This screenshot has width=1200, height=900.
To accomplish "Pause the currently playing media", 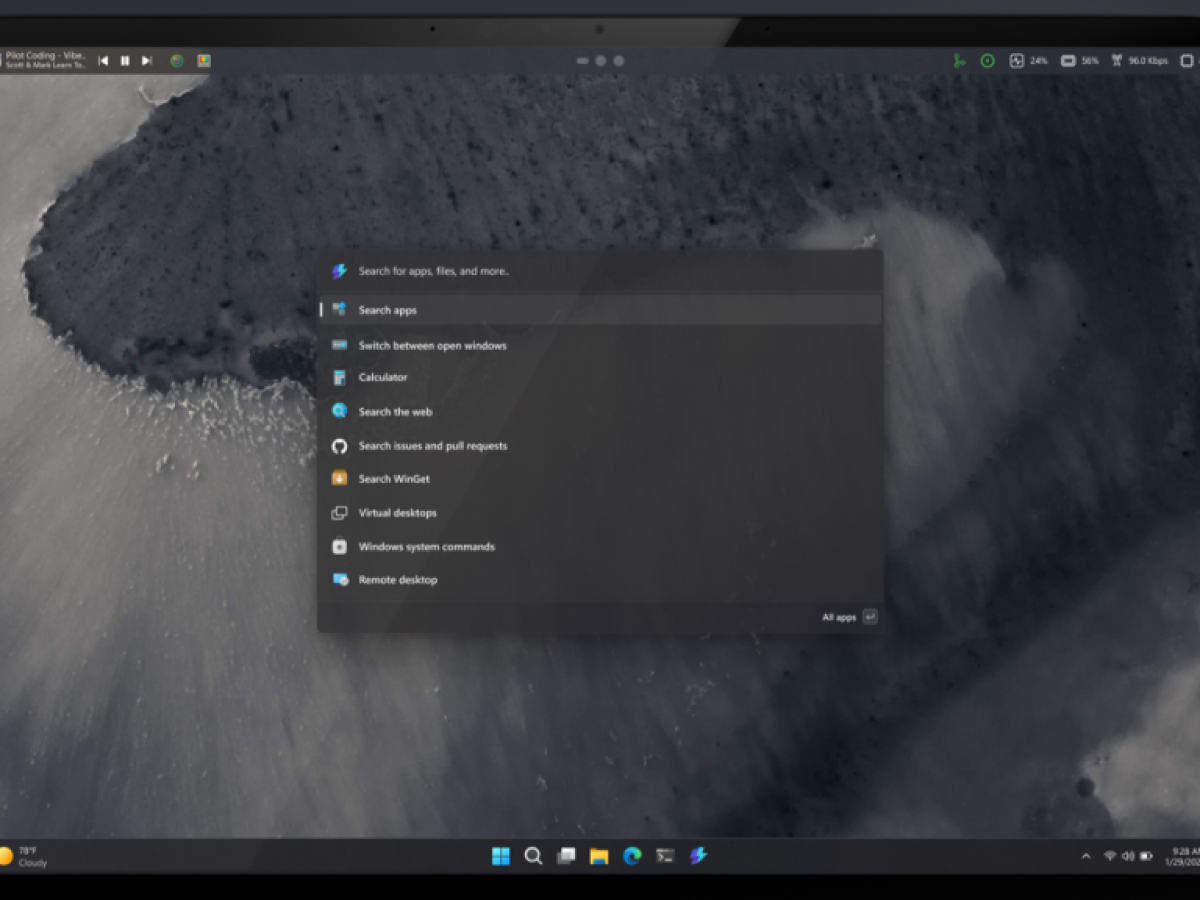I will pos(125,61).
